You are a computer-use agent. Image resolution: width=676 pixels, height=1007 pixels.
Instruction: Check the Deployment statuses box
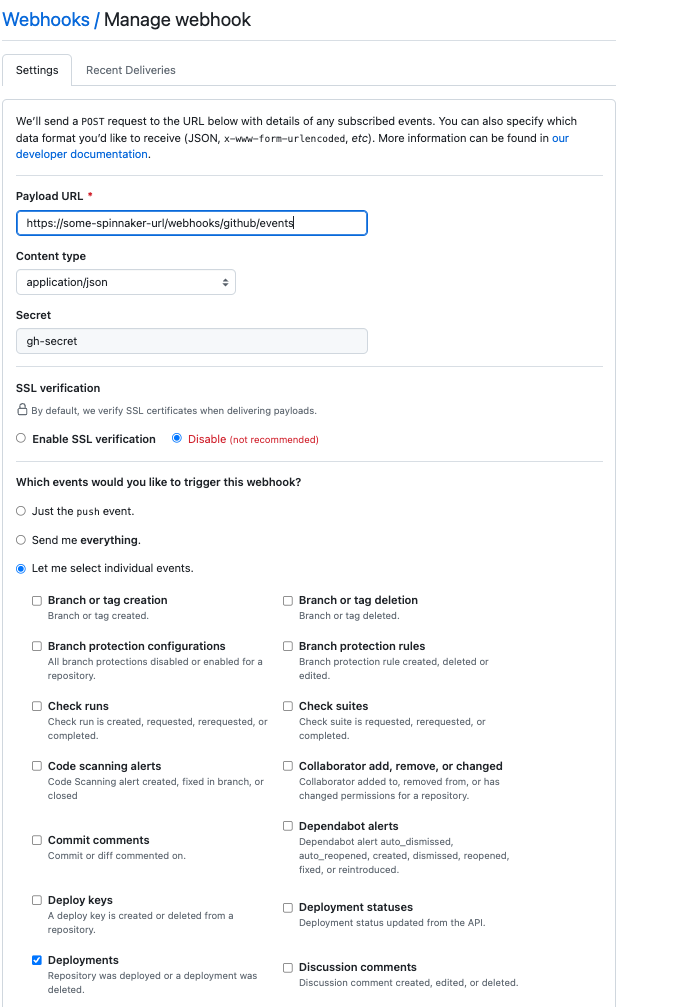(288, 908)
